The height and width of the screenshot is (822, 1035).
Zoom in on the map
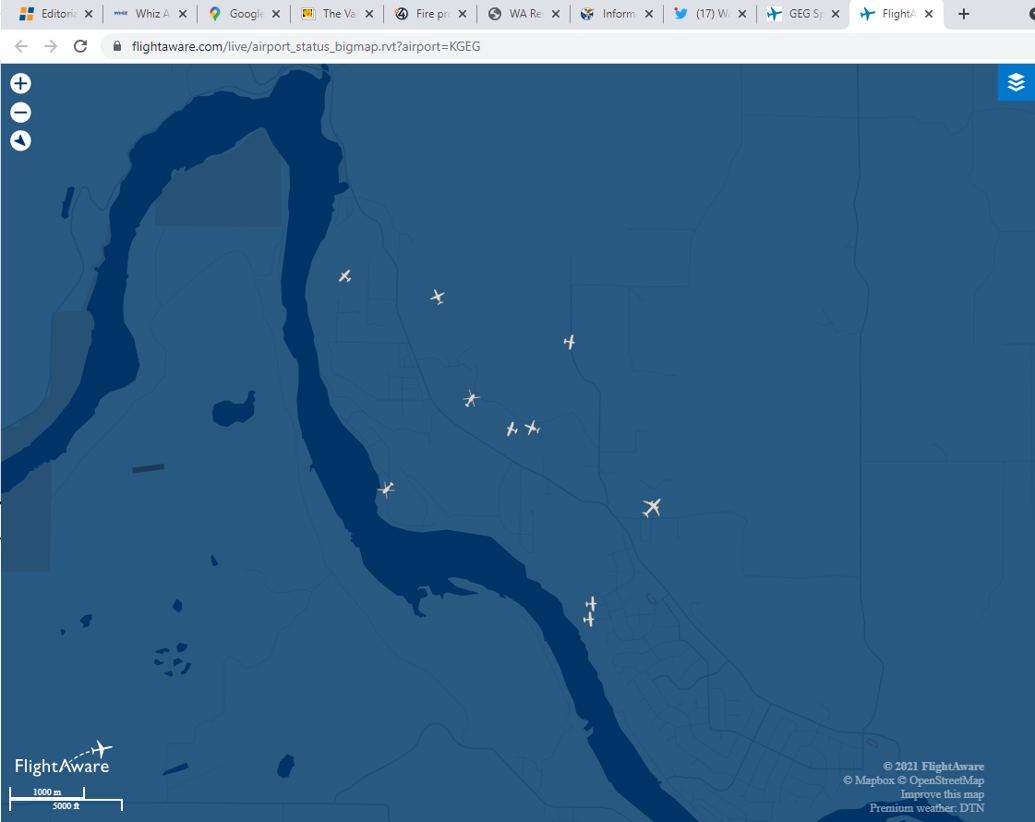click(x=20, y=84)
